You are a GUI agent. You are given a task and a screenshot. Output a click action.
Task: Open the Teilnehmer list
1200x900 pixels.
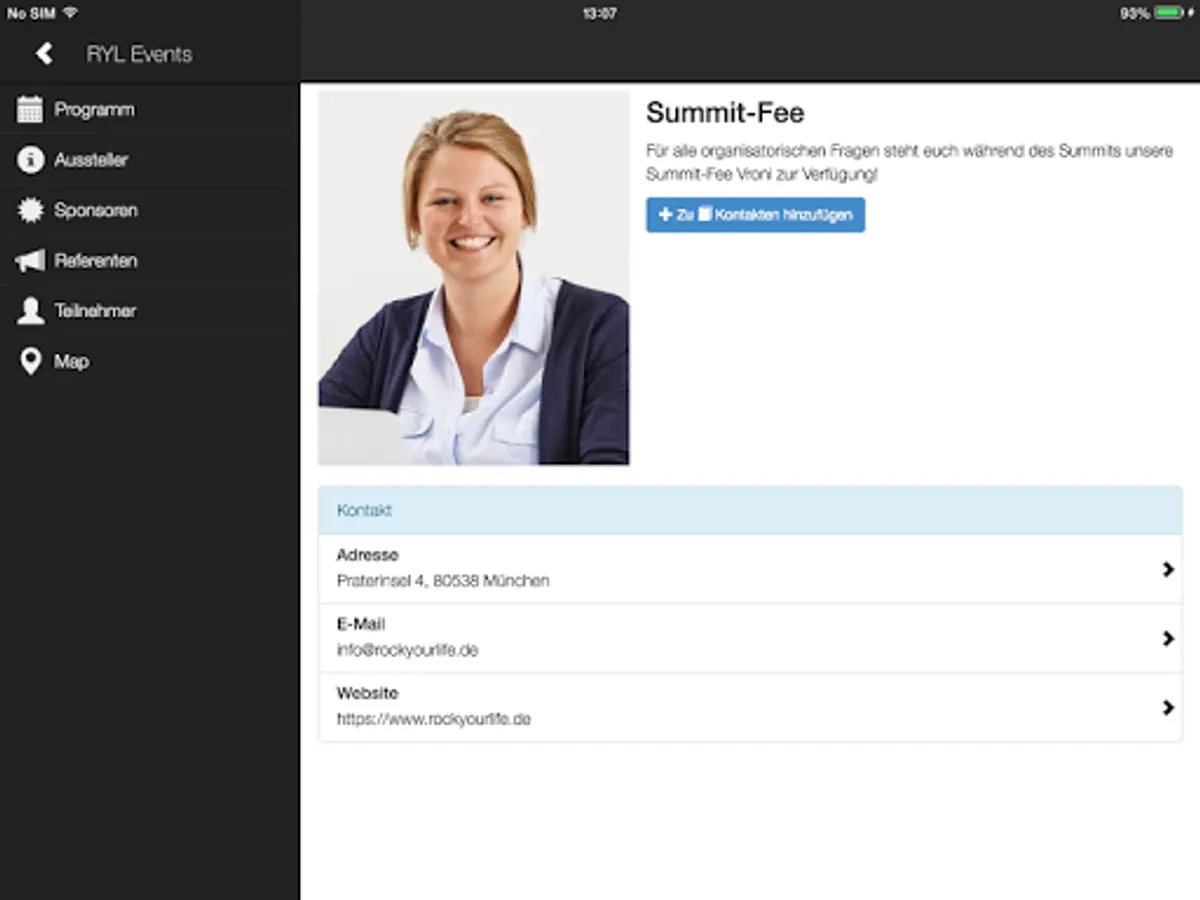tap(150, 311)
